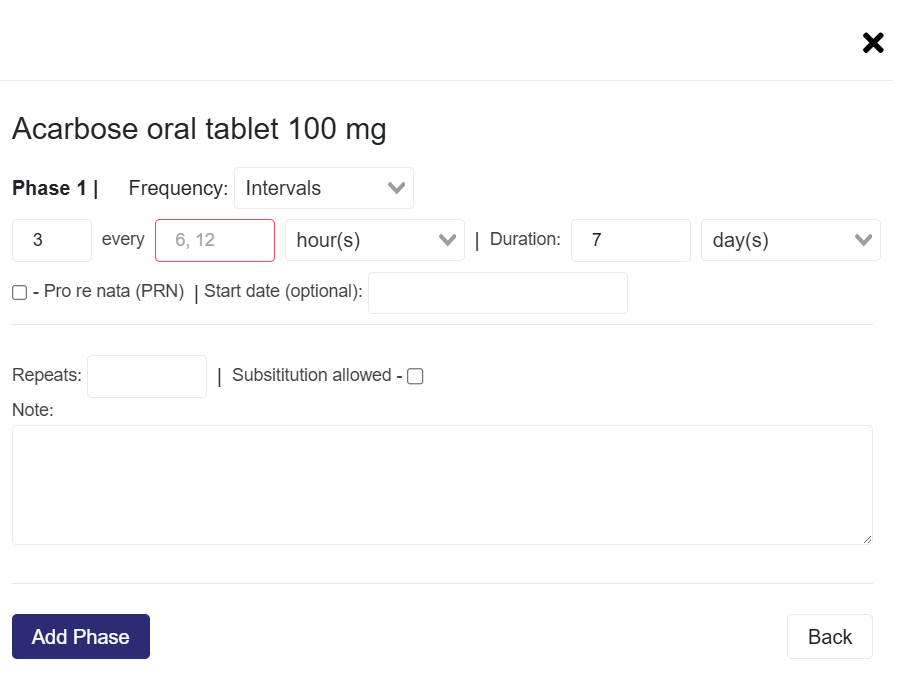Open the day(s) duration unit dropdown
This screenshot has height=700, width=909.
pyautogui.click(x=790, y=241)
